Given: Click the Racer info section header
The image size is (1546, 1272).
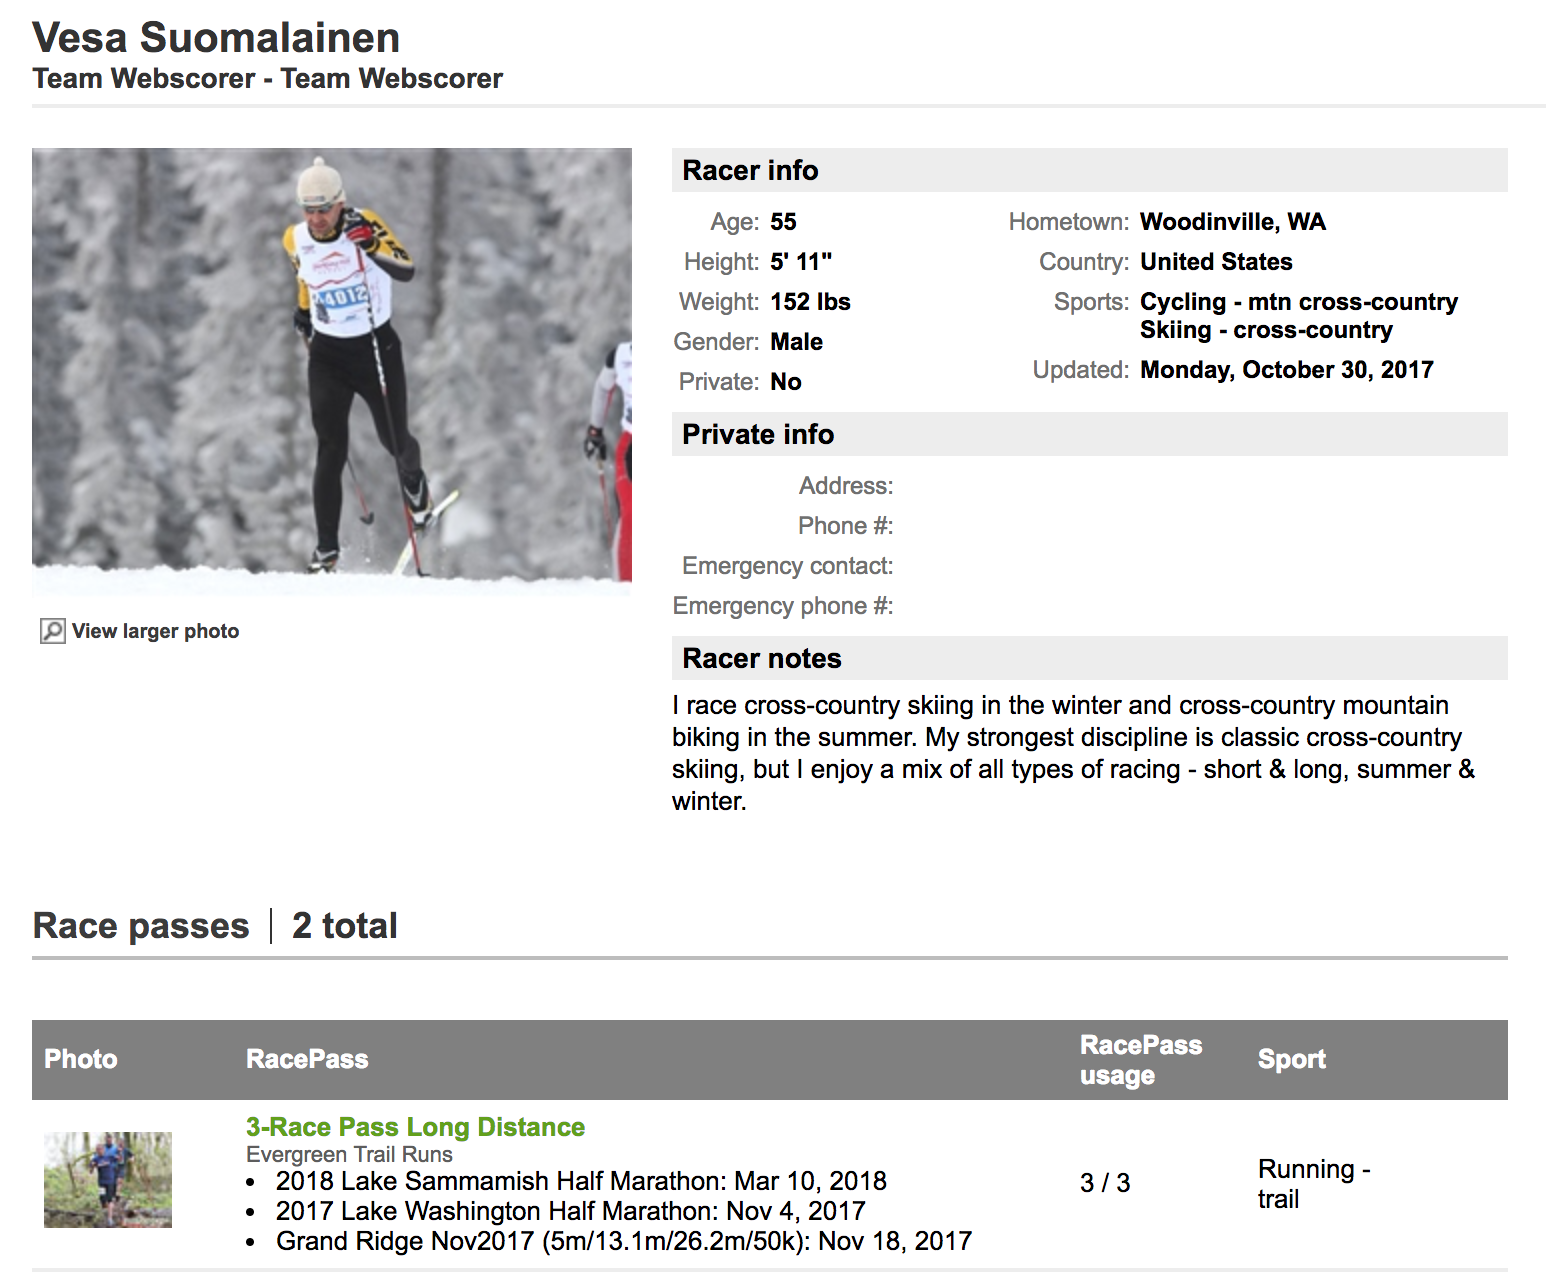Looking at the screenshot, I should click(x=750, y=170).
